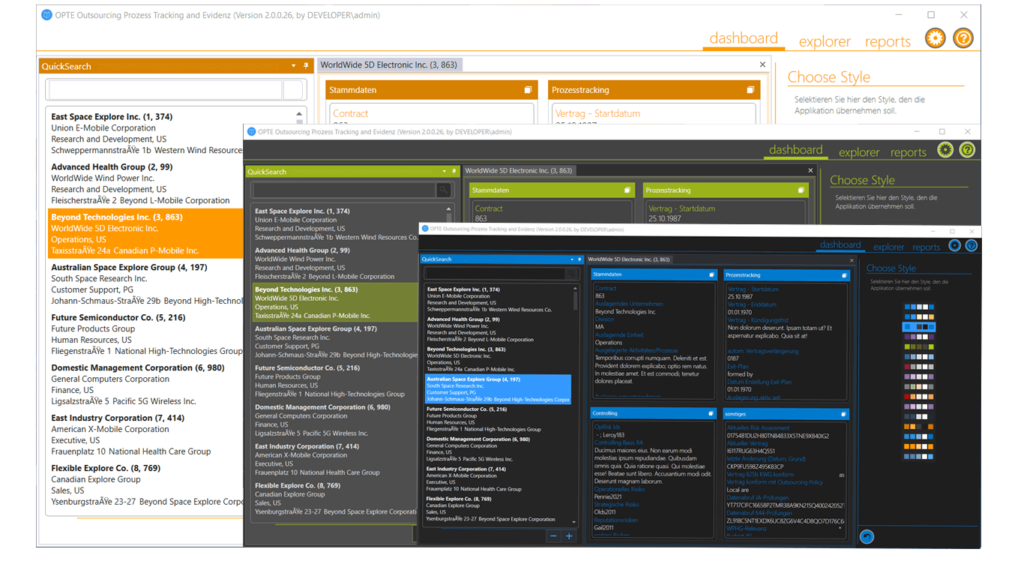Switch to explorer tab in orange window

tap(824, 41)
